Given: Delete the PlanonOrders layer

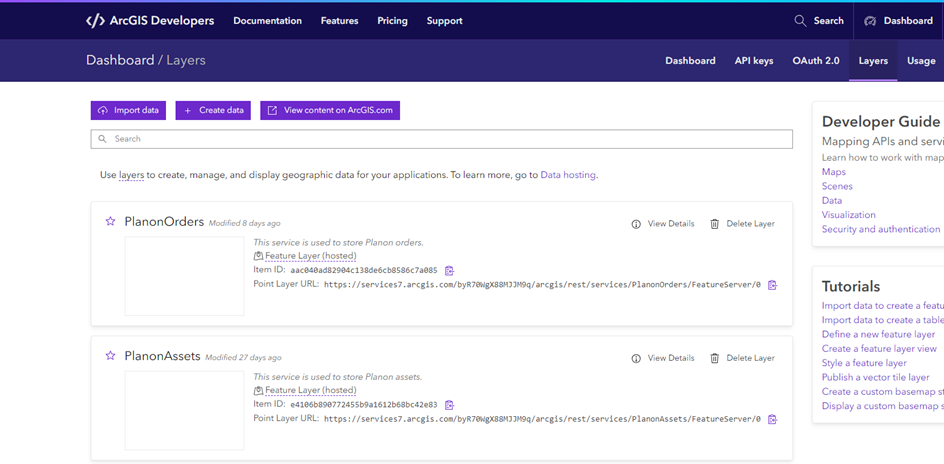Looking at the screenshot, I should 750,224.
